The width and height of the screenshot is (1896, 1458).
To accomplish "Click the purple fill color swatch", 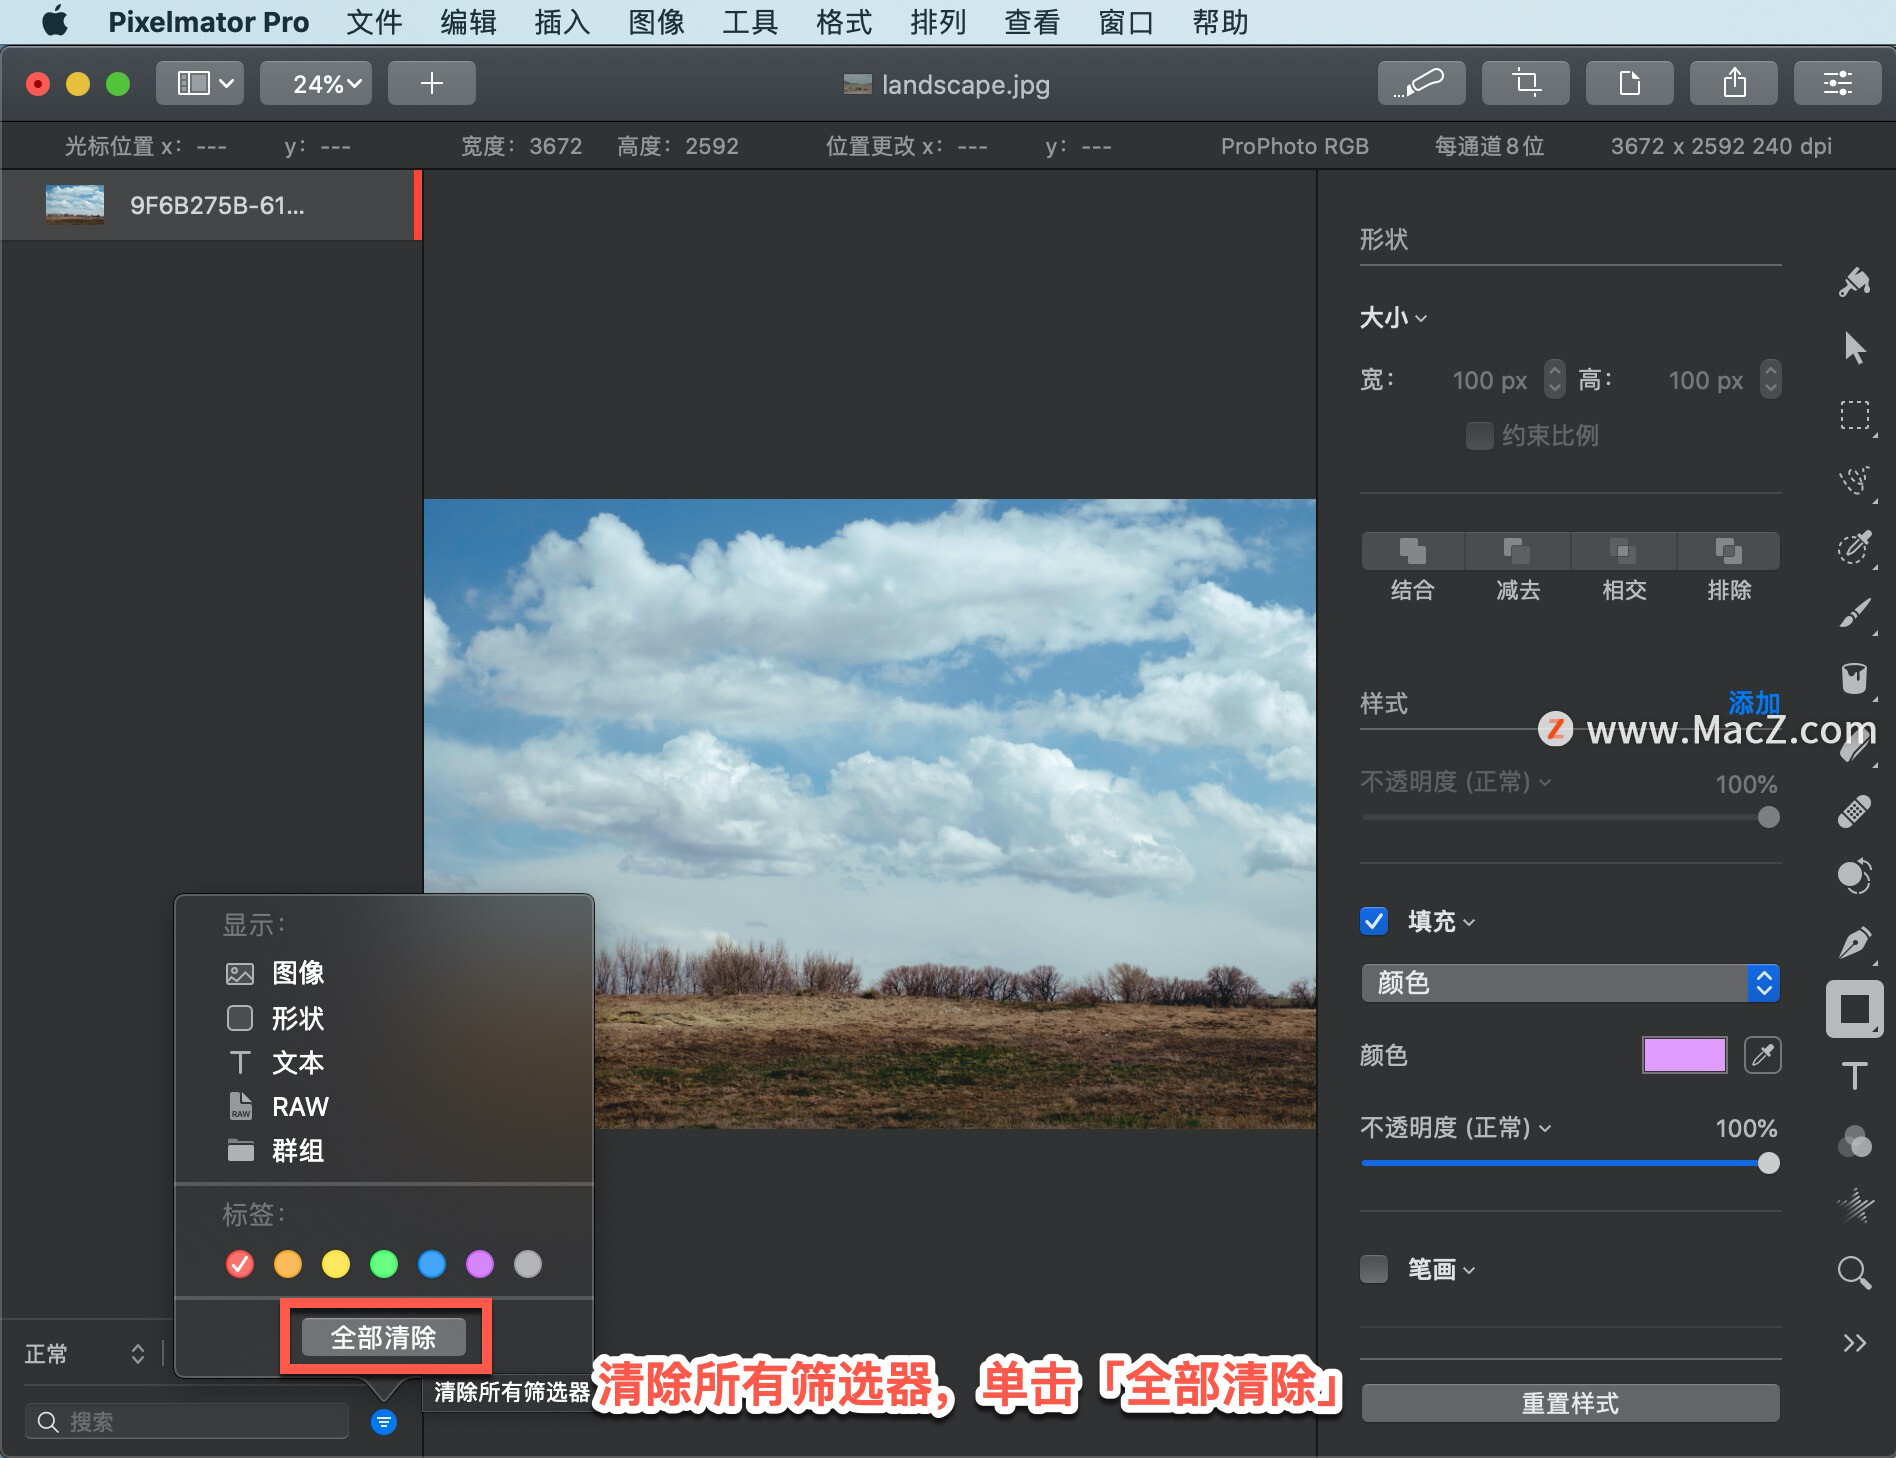I will pos(1684,1055).
